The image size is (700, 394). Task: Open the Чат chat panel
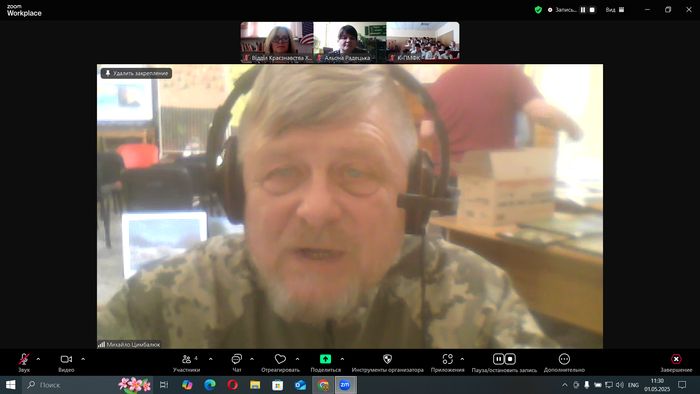[237, 359]
